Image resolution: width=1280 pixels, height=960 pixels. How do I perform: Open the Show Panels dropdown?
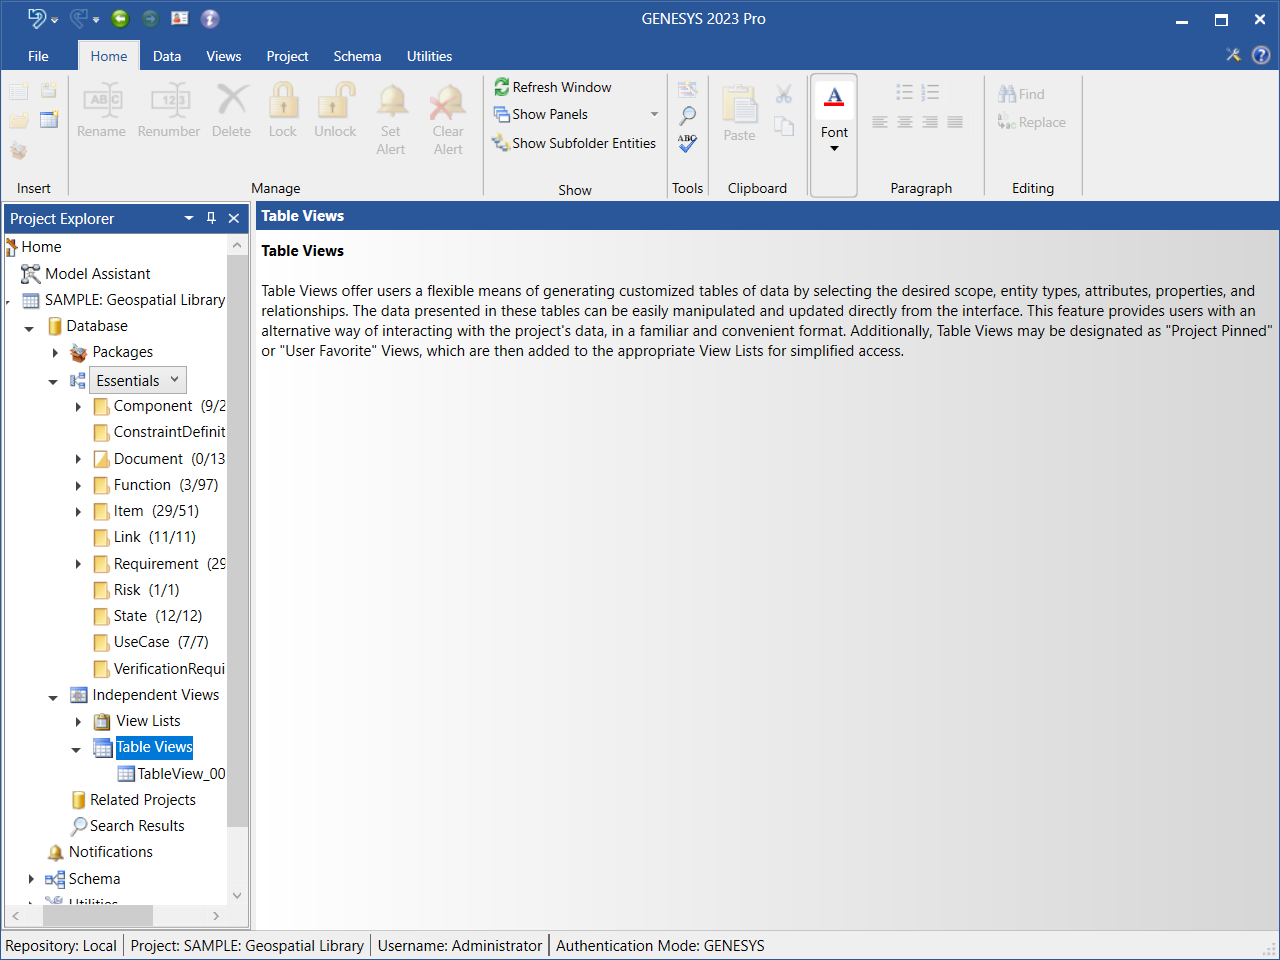654,114
